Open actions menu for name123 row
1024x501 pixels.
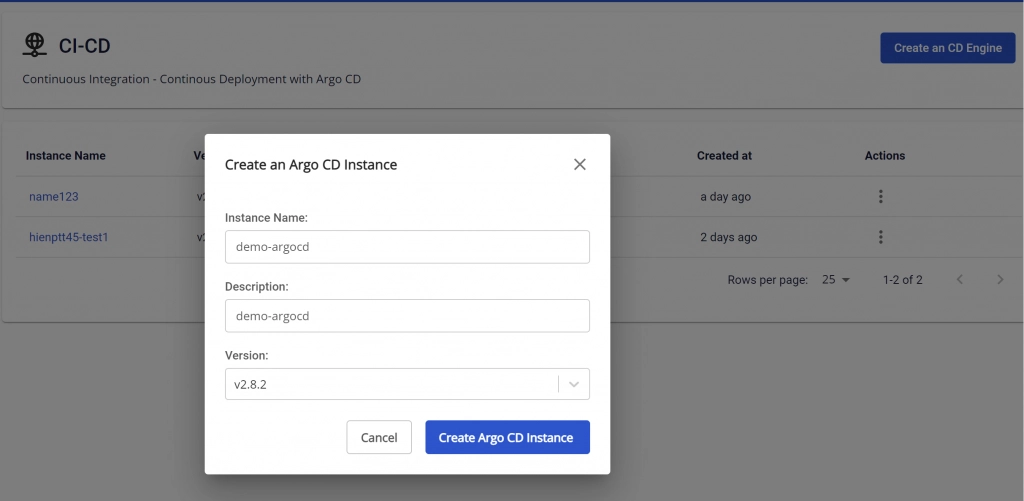[880, 196]
